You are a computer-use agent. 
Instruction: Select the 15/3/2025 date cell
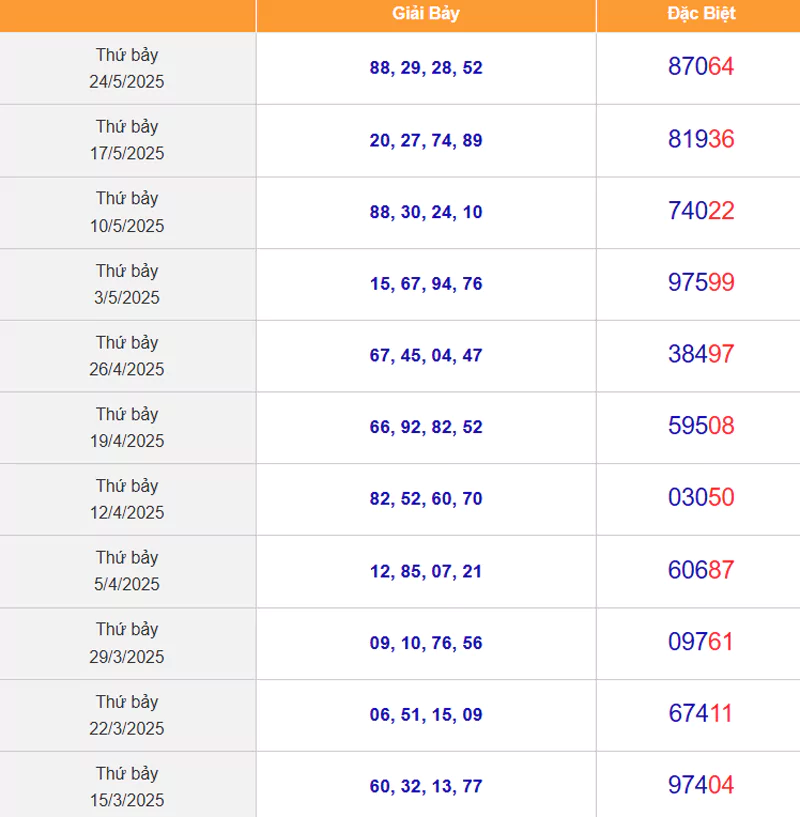click(x=127, y=785)
